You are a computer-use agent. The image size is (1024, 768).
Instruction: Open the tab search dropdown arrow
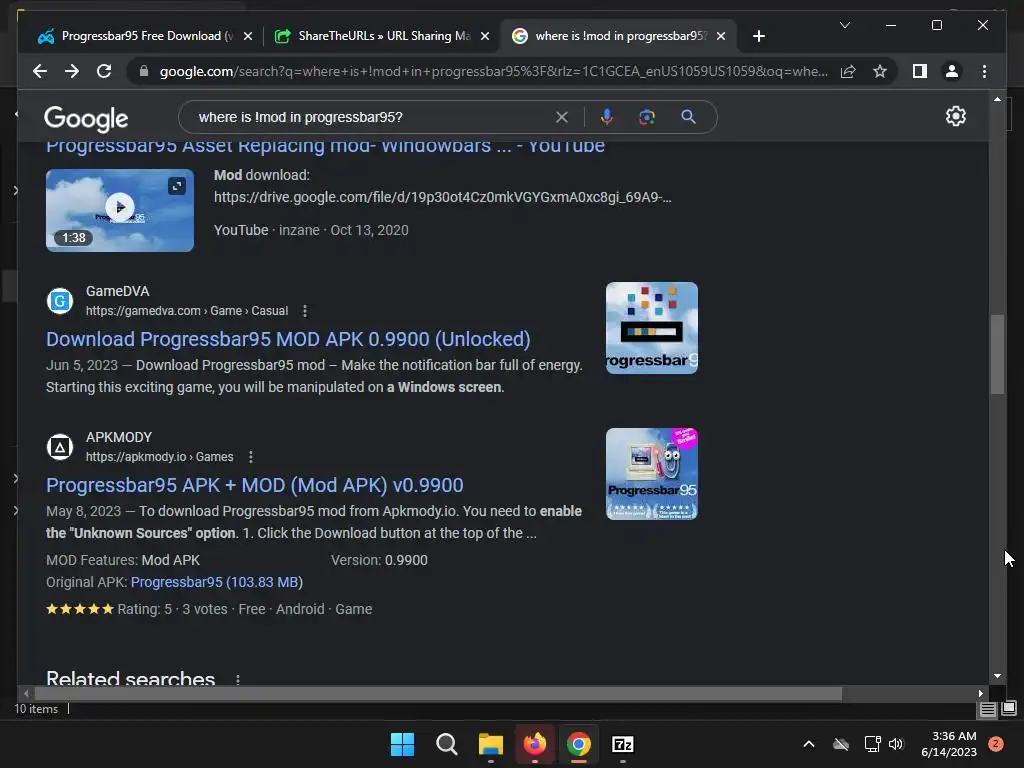844,25
